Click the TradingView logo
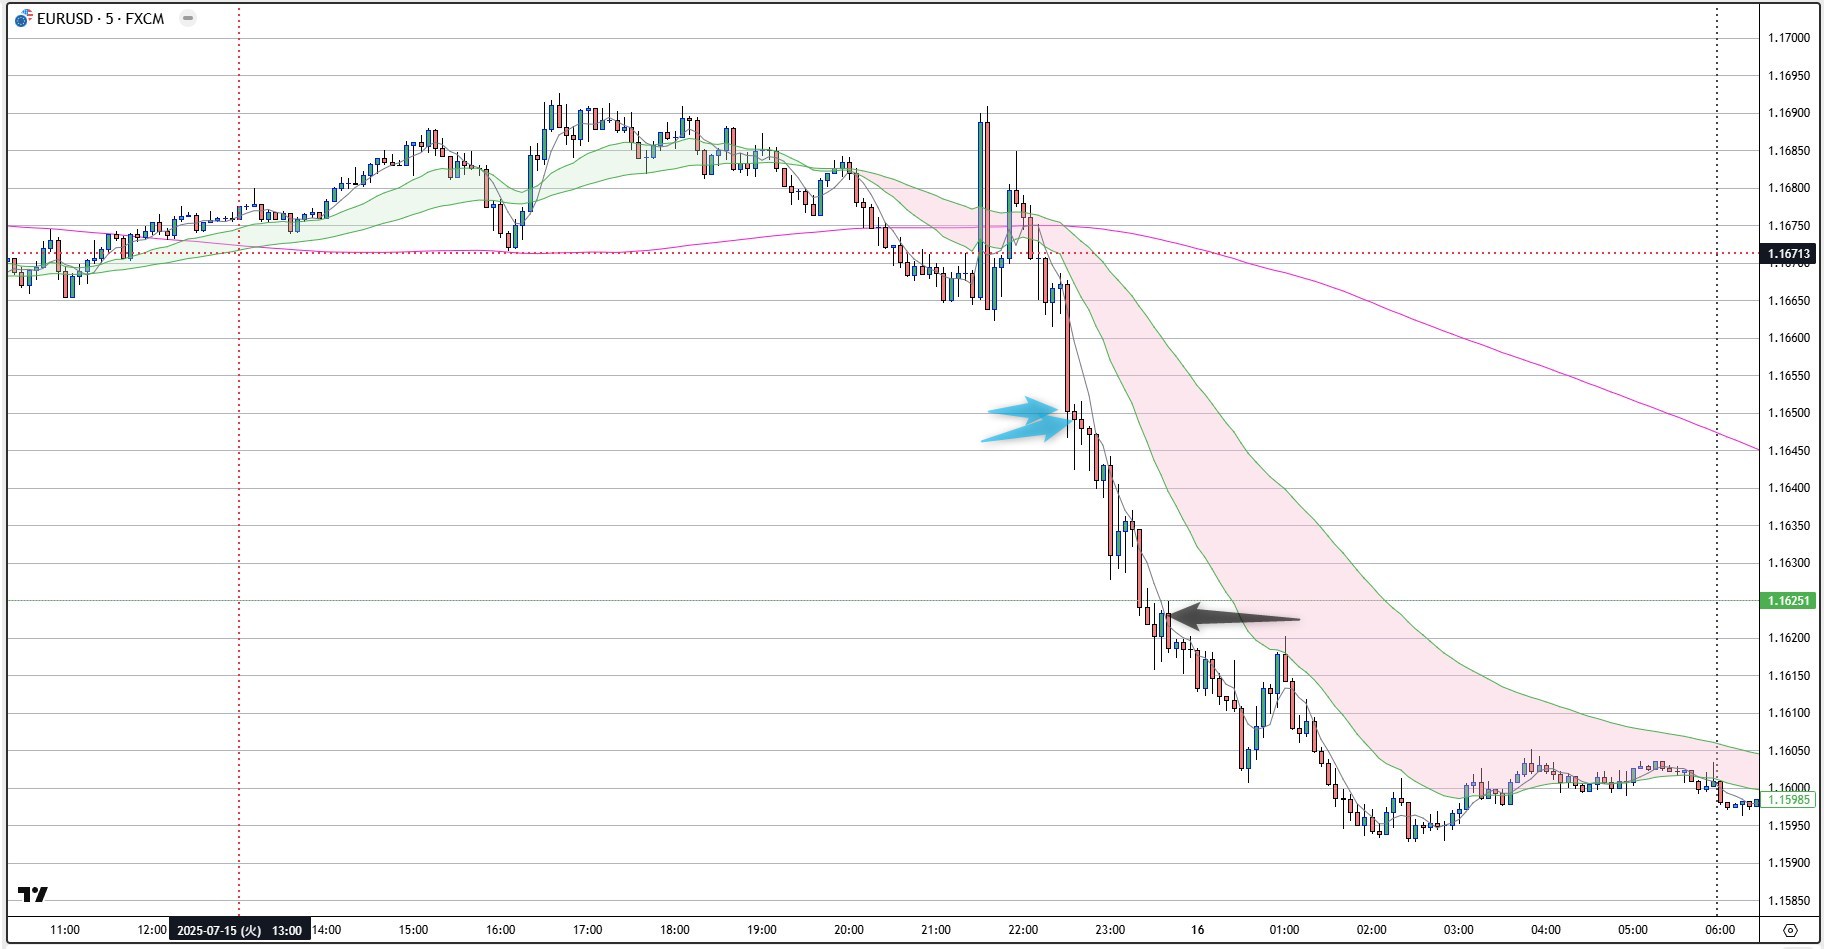 coord(32,894)
